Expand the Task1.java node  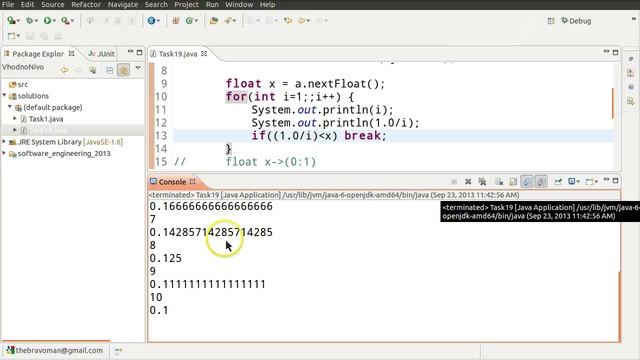coord(15,118)
